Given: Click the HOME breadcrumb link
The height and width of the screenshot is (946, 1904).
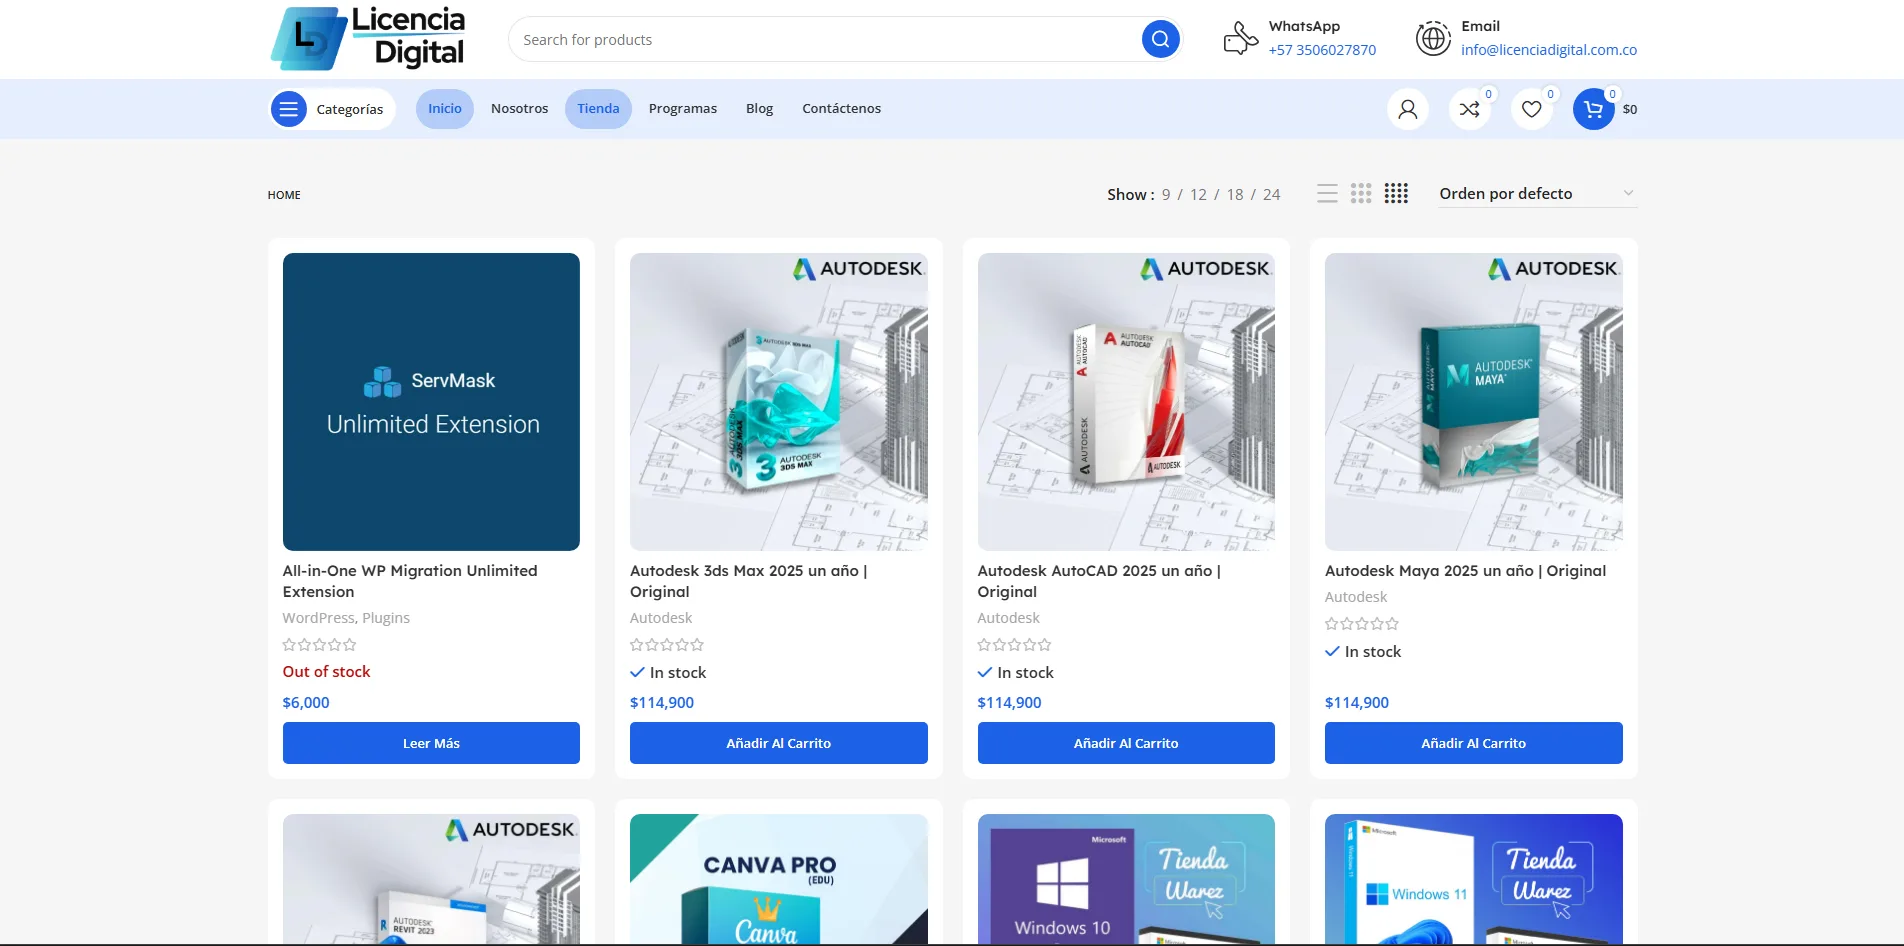Looking at the screenshot, I should pos(284,195).
